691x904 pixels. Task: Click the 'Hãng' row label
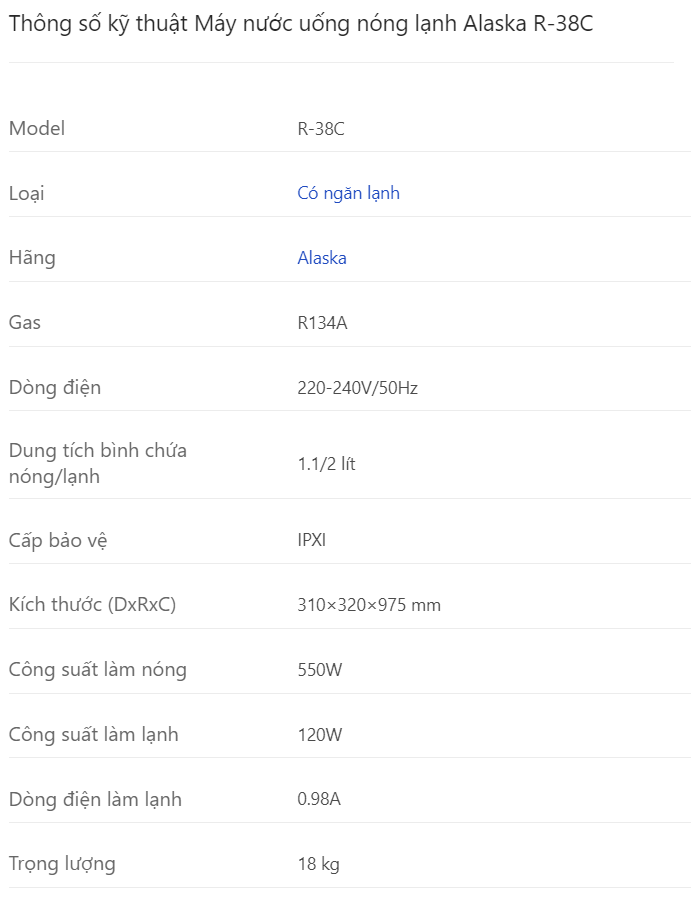pos(32,258)
